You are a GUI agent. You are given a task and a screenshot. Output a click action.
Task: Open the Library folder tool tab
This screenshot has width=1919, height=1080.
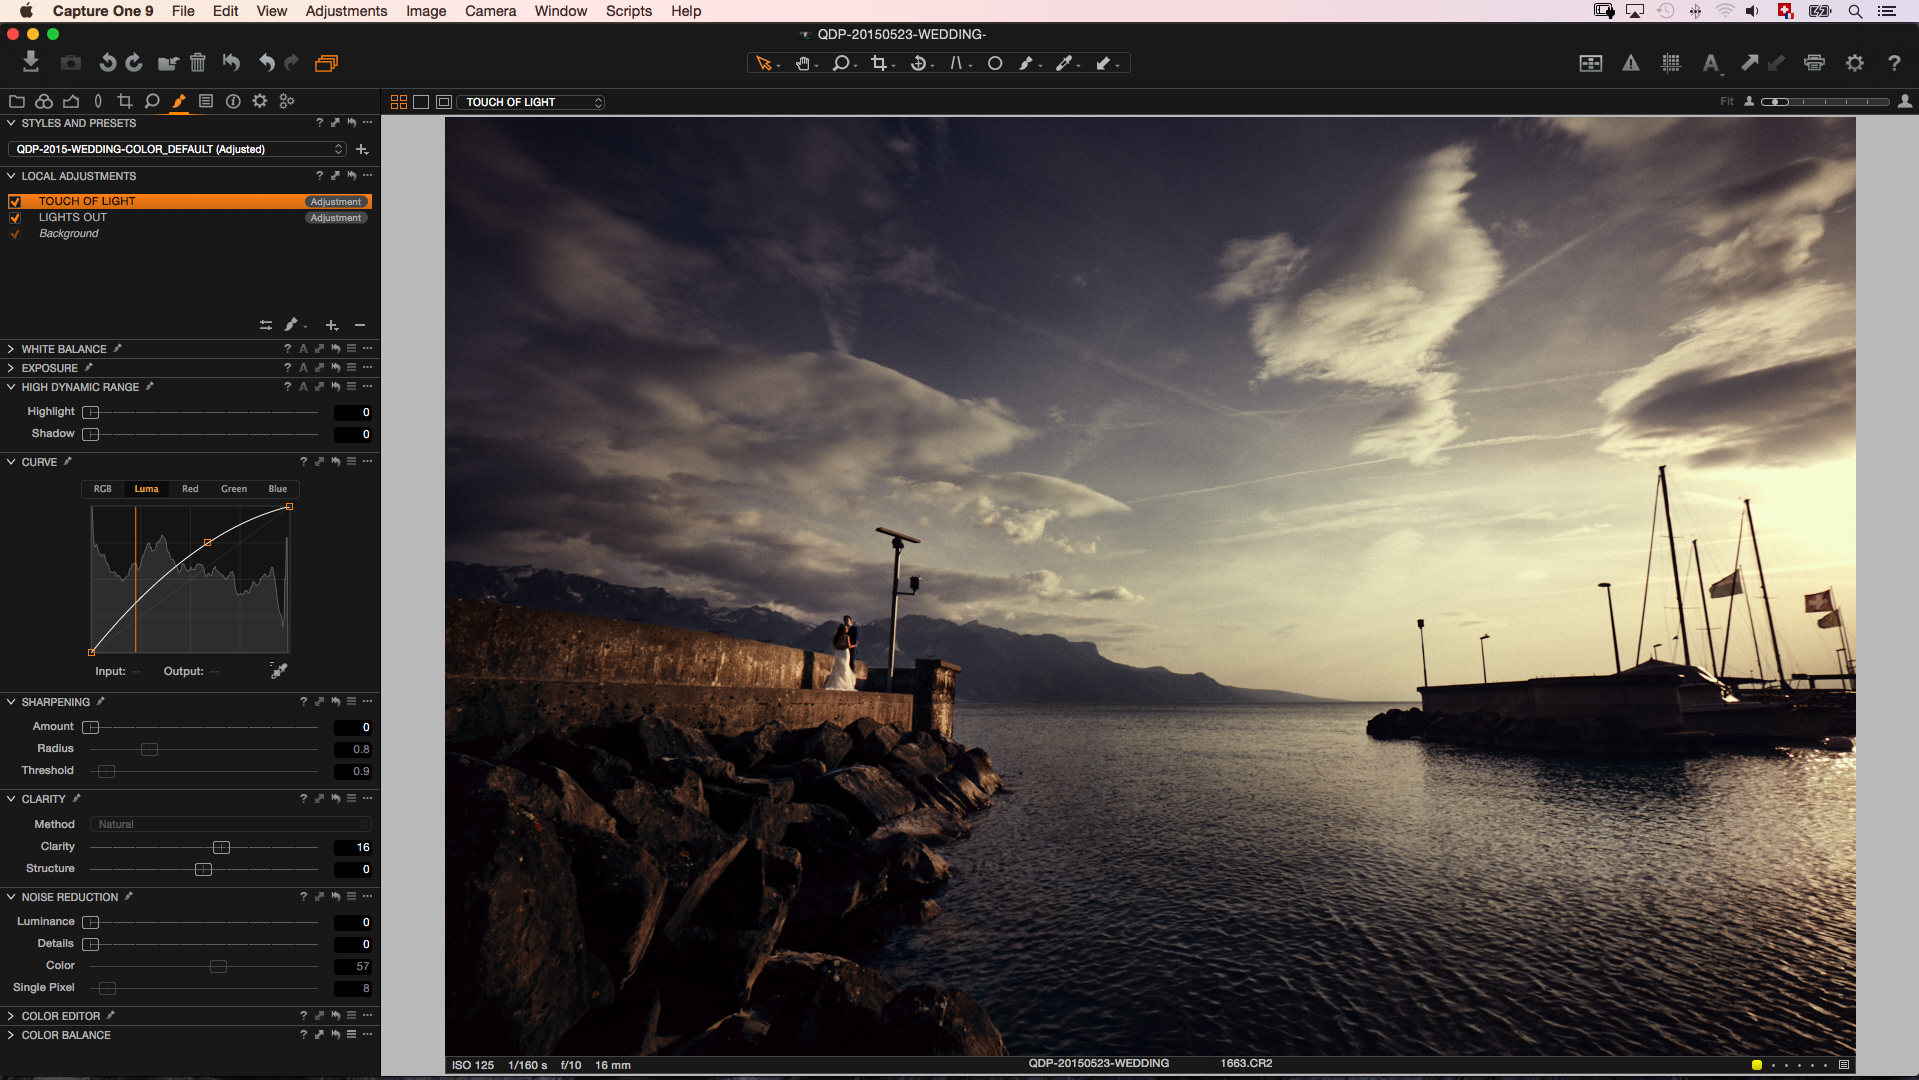pos(17,101)
